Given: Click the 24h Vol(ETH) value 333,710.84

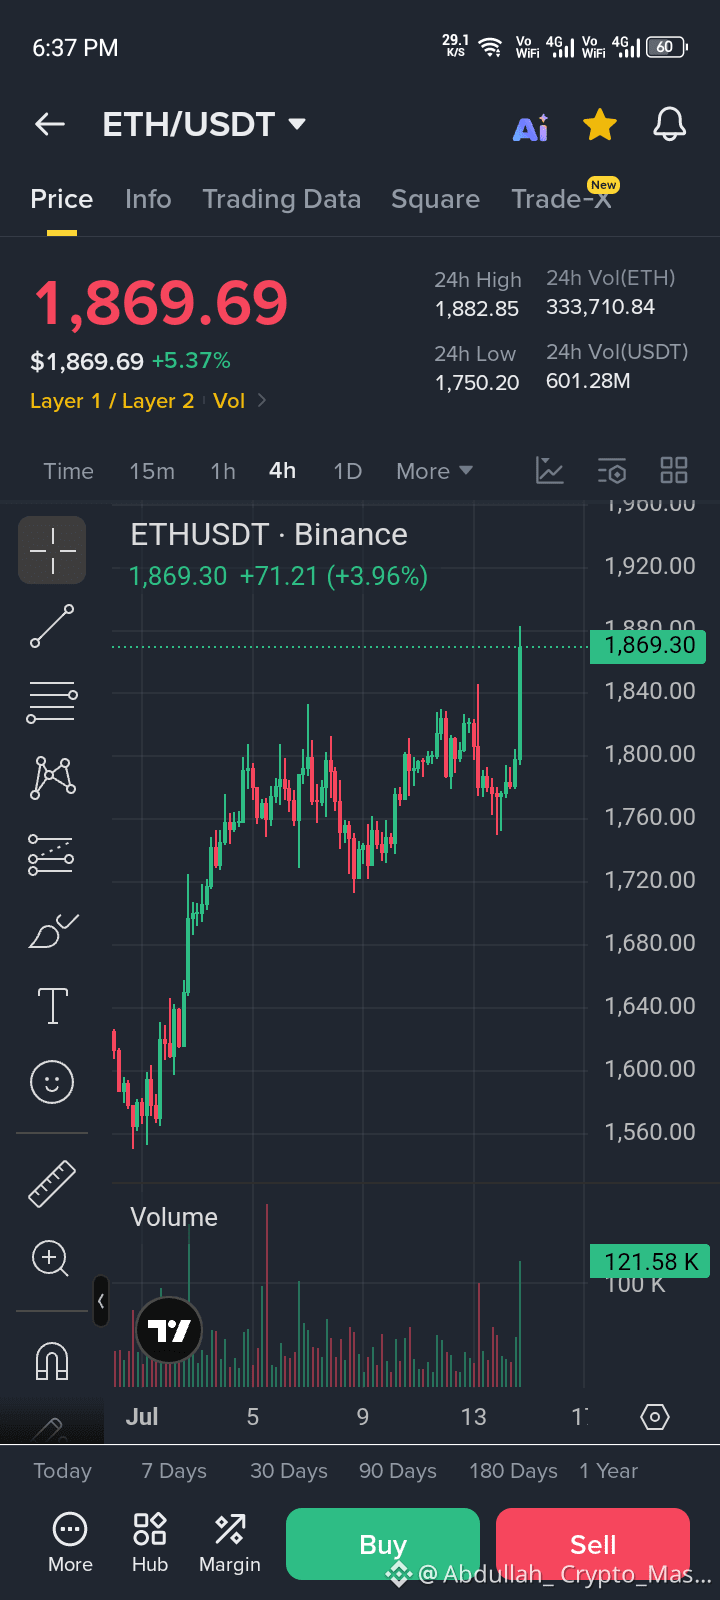Looking at the screenshot, I should tap(600, 307).
